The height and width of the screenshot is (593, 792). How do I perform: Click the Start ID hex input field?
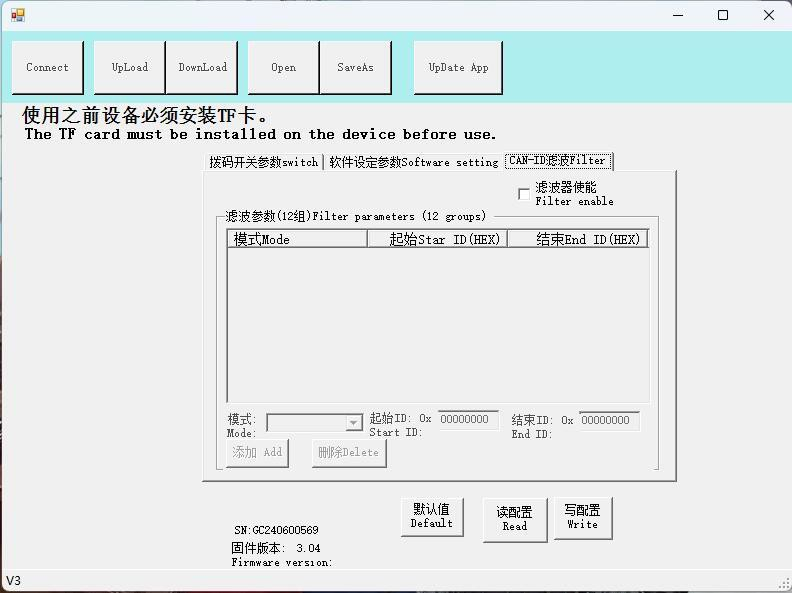[467, 420]
